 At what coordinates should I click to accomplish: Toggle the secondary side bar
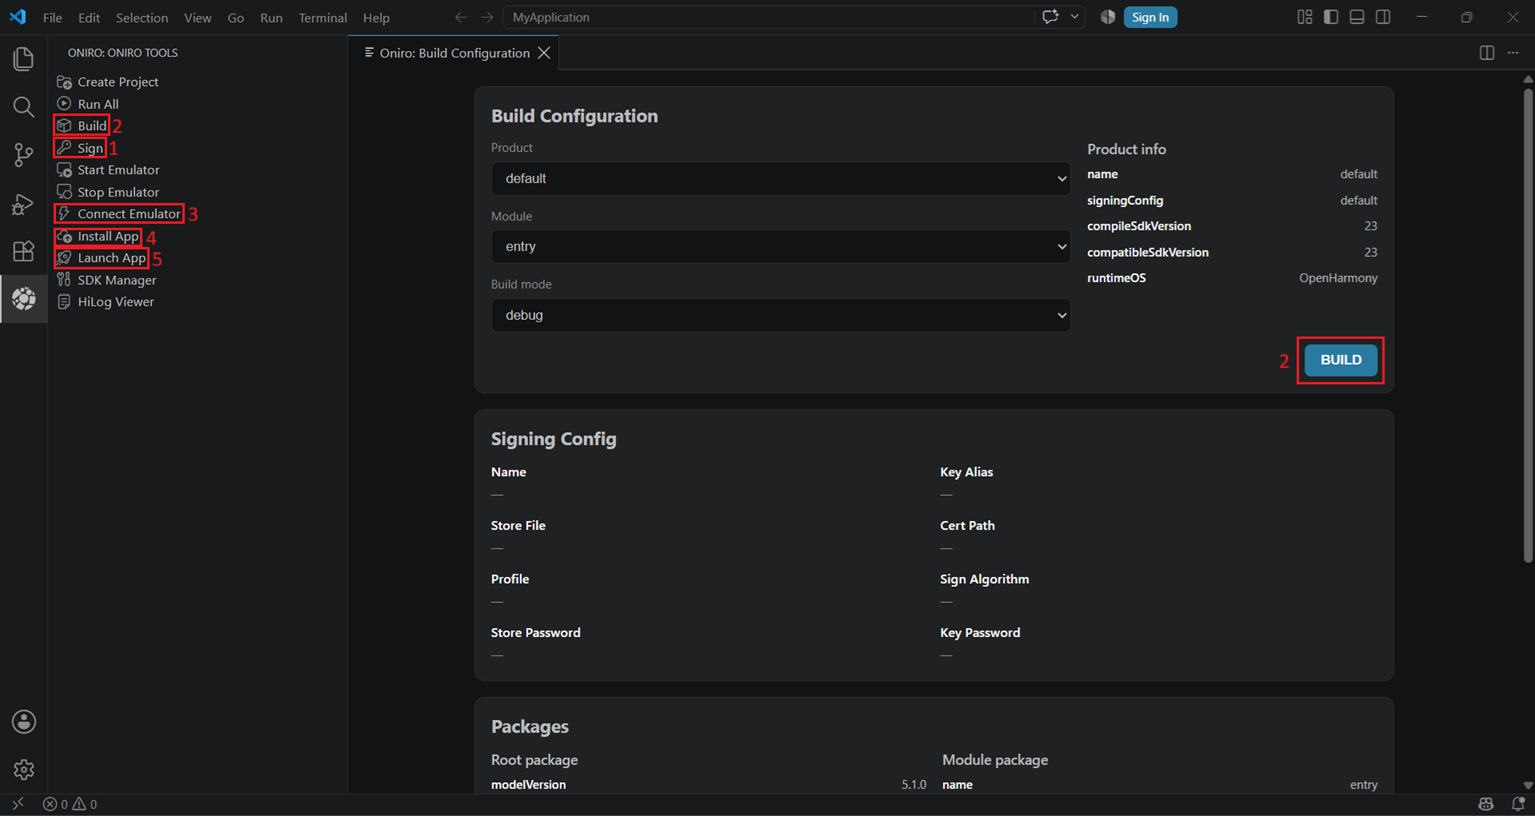tap(1383, 17)
